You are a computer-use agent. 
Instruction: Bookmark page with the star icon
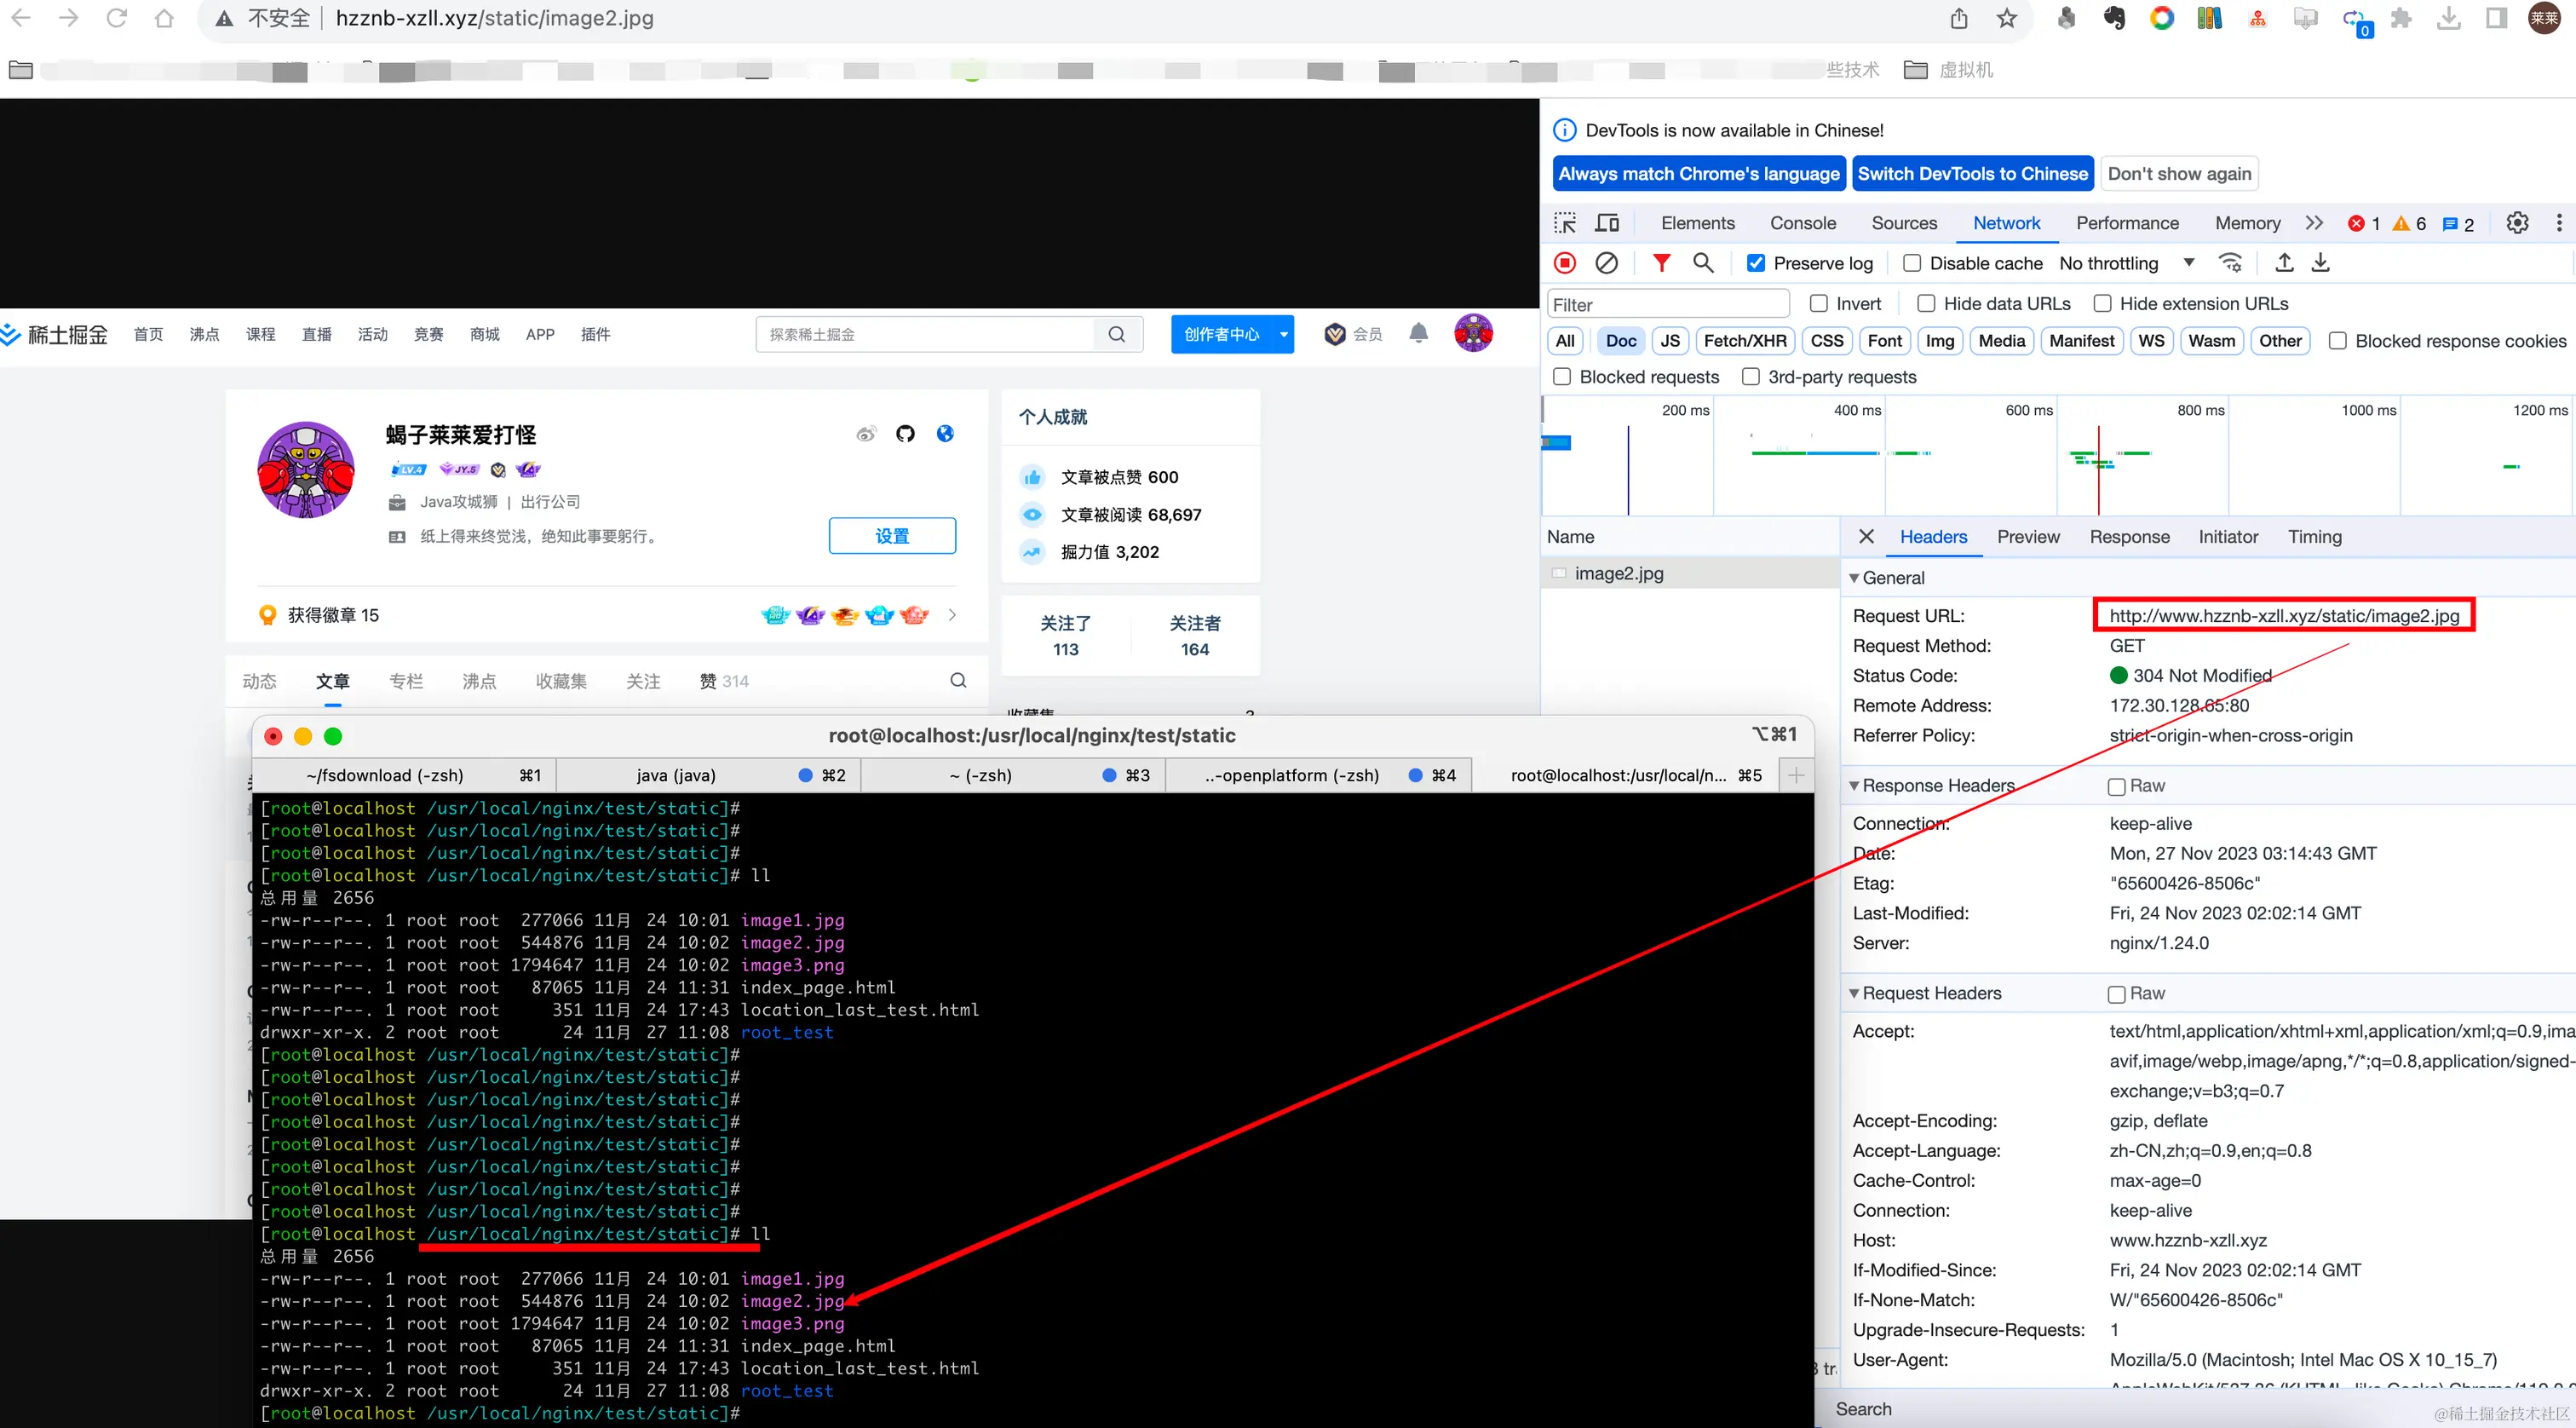pos(2007,18)
